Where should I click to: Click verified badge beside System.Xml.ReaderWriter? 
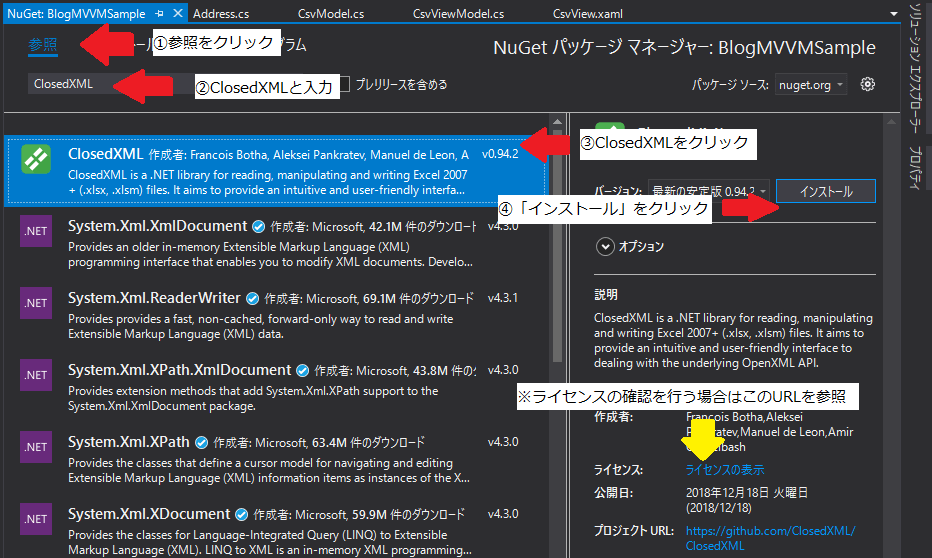coord(252,298)
